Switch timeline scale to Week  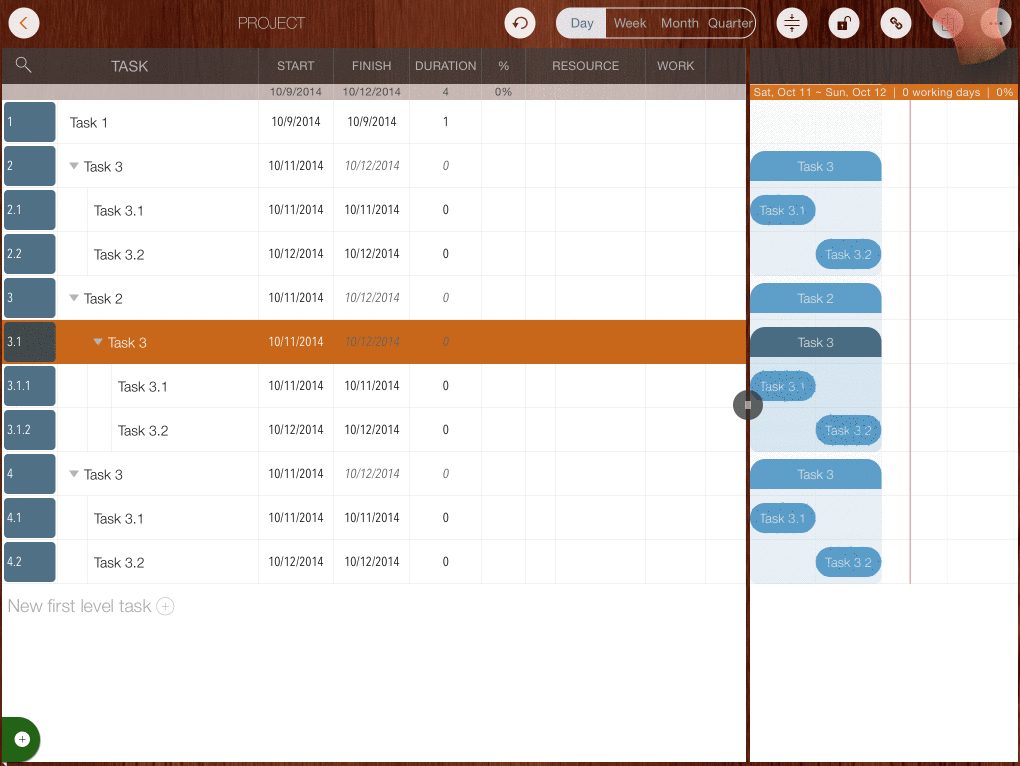tap(630, 23)
